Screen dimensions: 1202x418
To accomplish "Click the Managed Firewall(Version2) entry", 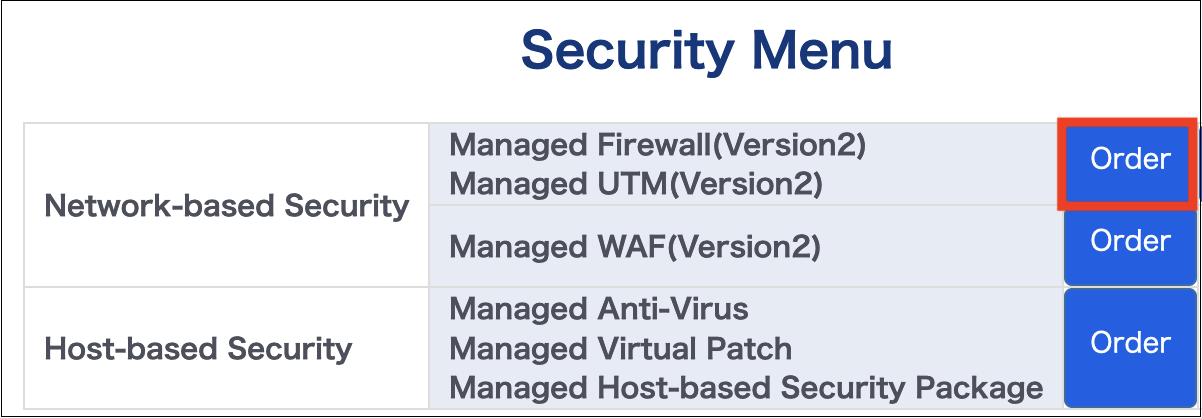I will 657,145.
